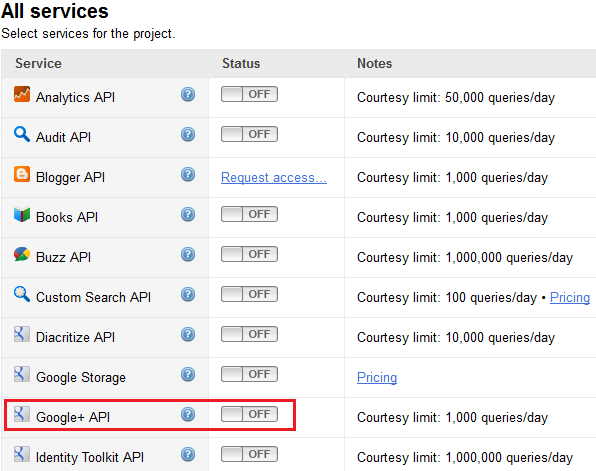Select the Analytics API service name
596x471 pixels.
75,98
